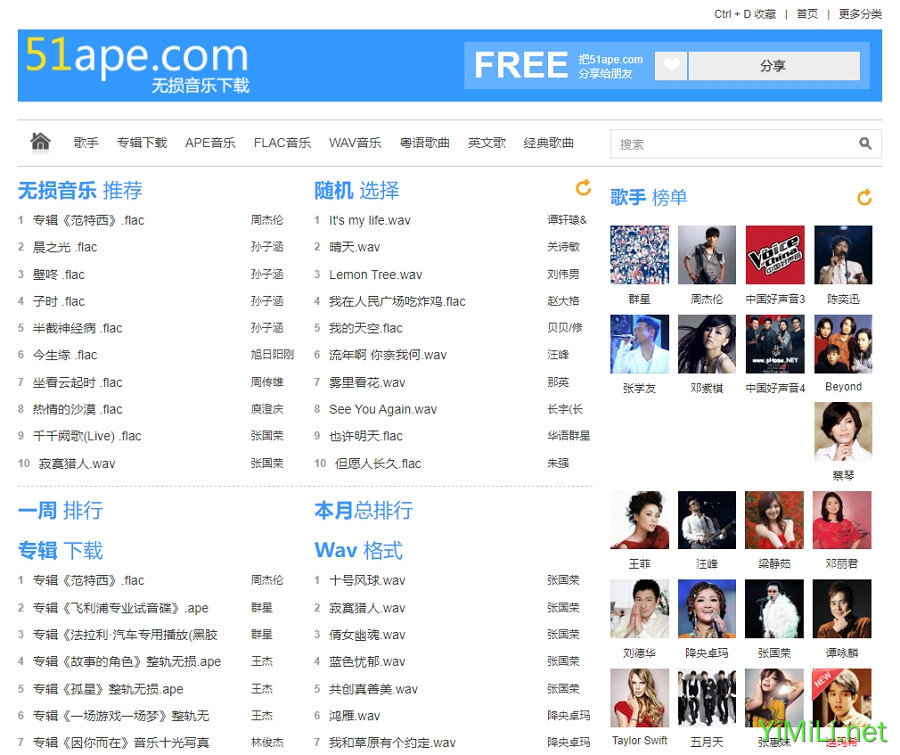Open 周杰伦 singer thumbnail

(x=707, y=255)
